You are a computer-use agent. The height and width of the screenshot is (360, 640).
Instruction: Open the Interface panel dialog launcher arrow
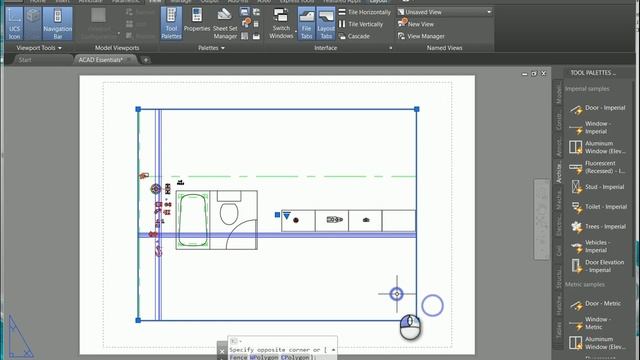pyautogui.click(x=390, y=48)
